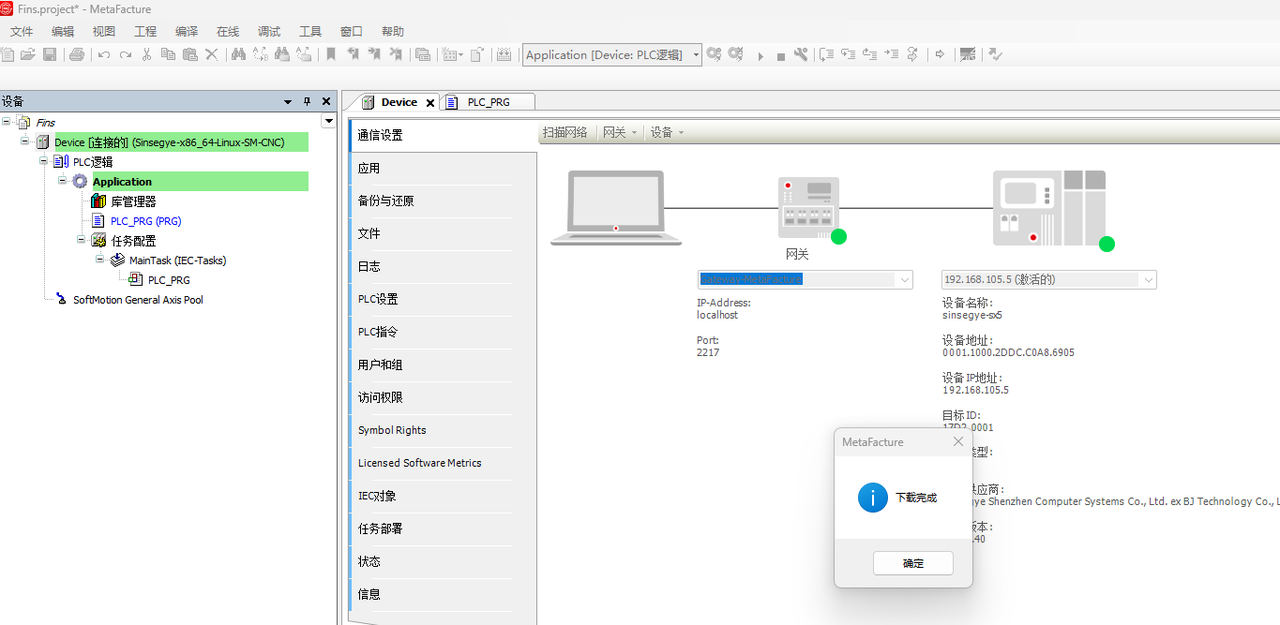Click 确定 in the 下载完成 dialog
1280x625 pixels.
pos(913,563)
